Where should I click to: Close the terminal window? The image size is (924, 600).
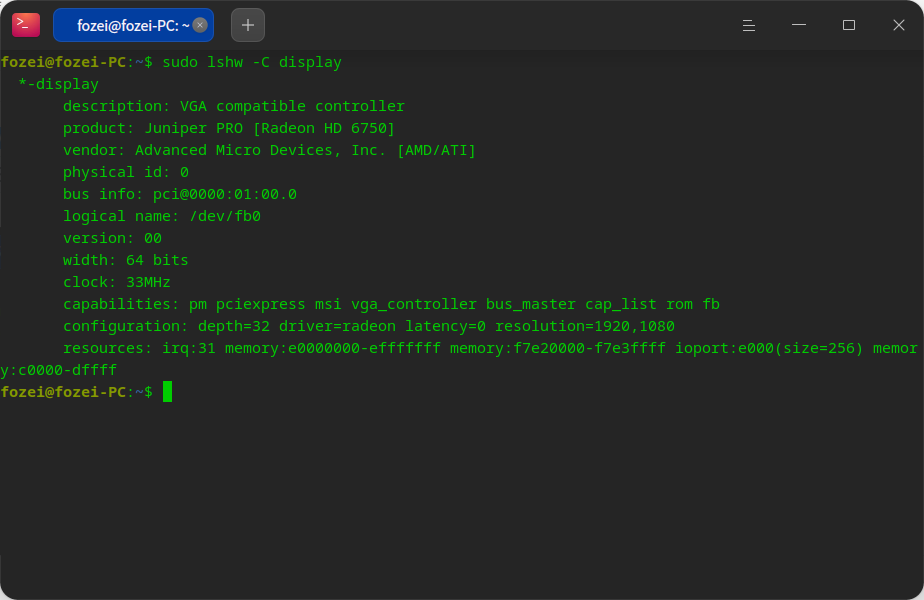tap(899, 25)
